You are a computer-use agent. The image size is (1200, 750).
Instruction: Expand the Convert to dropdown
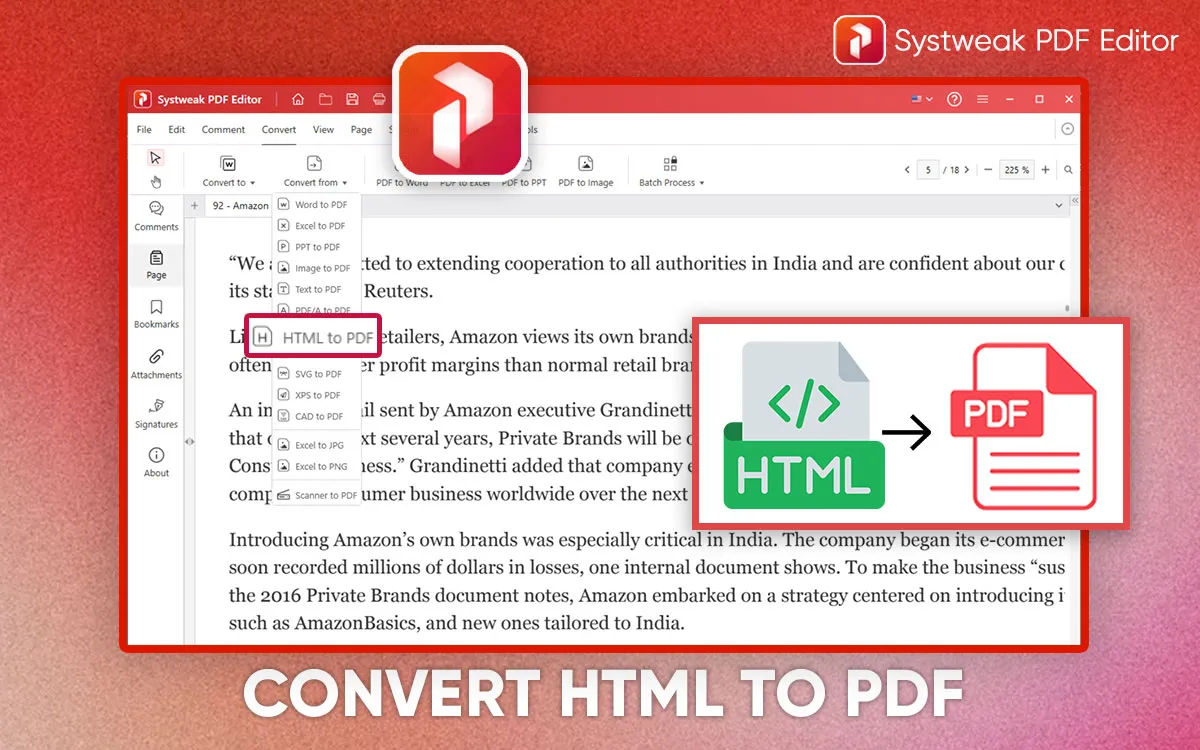tap(229, 170)
